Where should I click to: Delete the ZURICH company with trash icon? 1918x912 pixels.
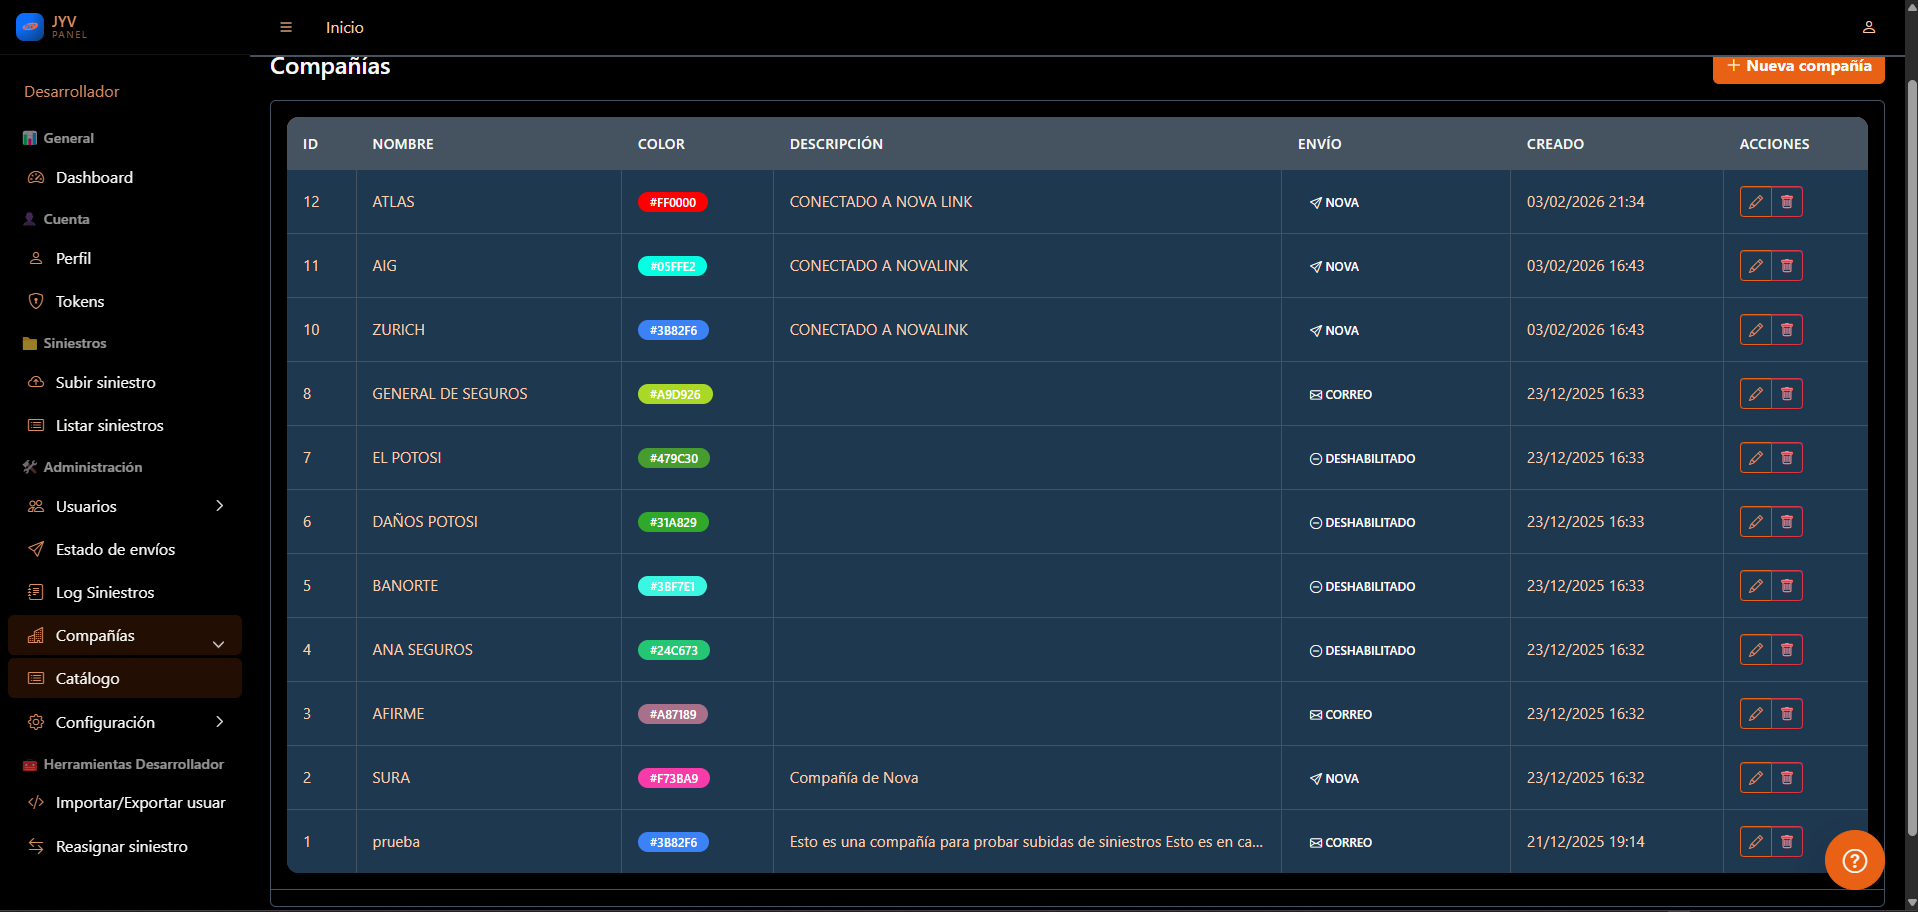(x=1787, y=330)
